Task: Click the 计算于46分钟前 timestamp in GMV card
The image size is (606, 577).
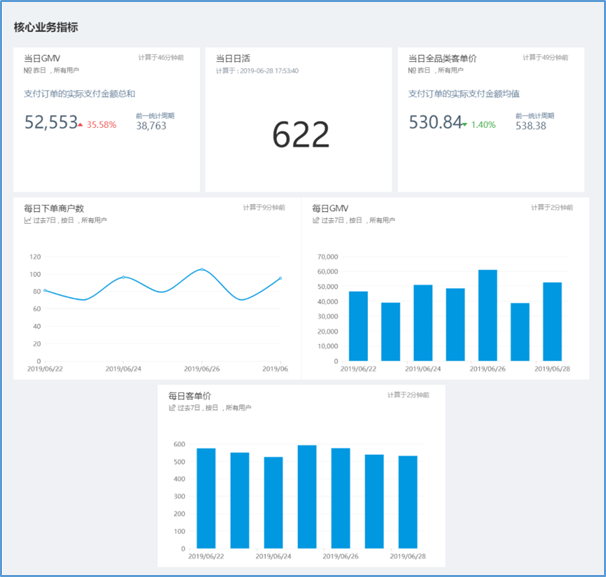Action: (161, 58)
